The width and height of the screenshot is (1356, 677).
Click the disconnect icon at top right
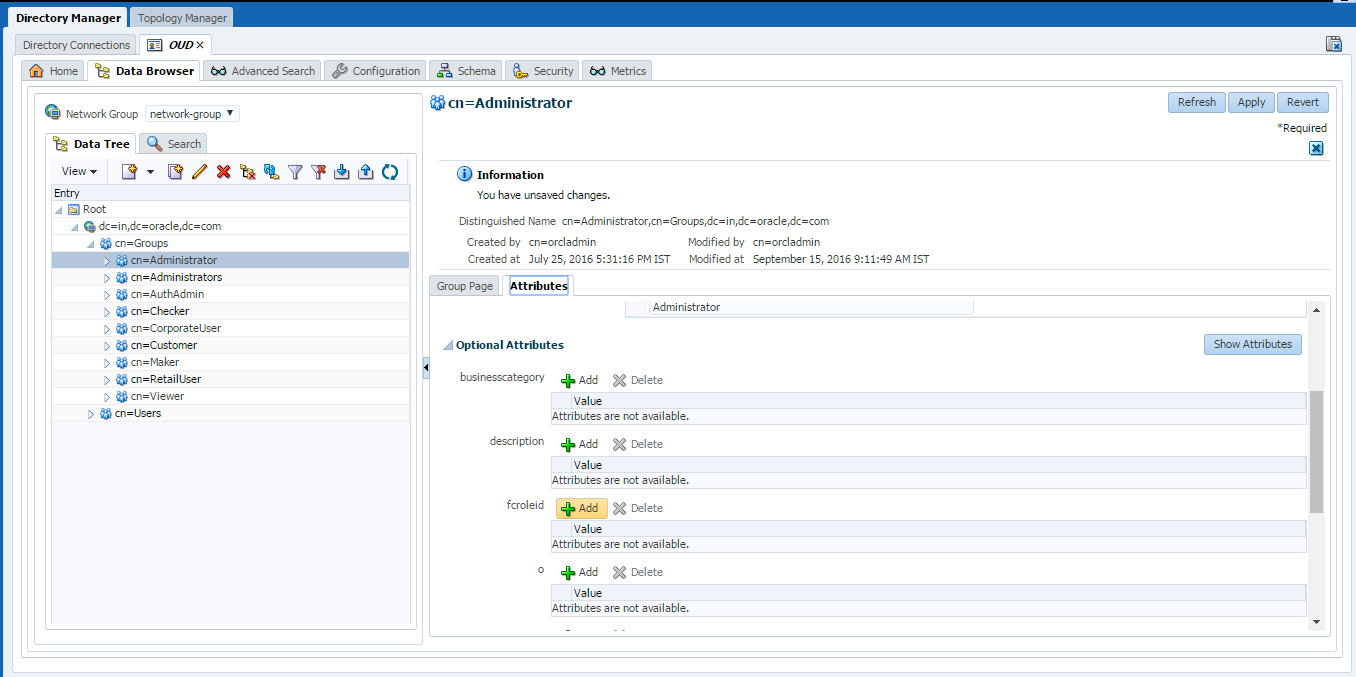1334,44
